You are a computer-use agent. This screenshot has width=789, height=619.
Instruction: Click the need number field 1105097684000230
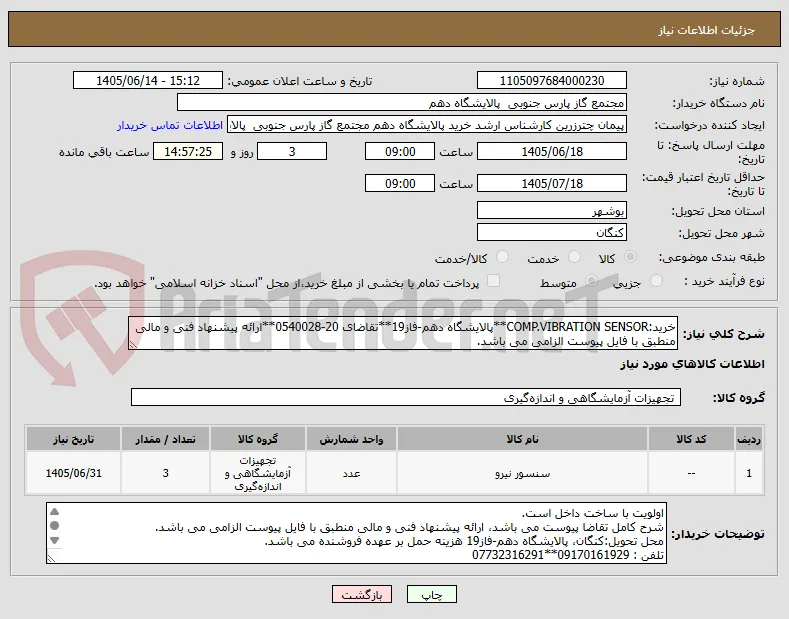pyautogui.click(x=551, y=81)
